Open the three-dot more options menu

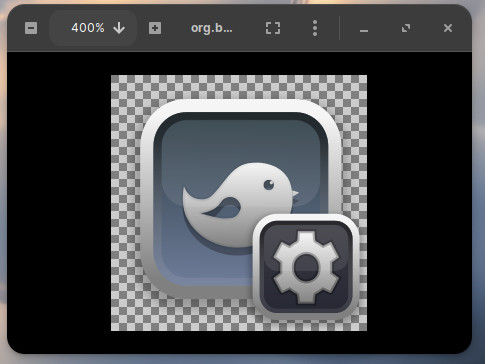tap(315, 28)
